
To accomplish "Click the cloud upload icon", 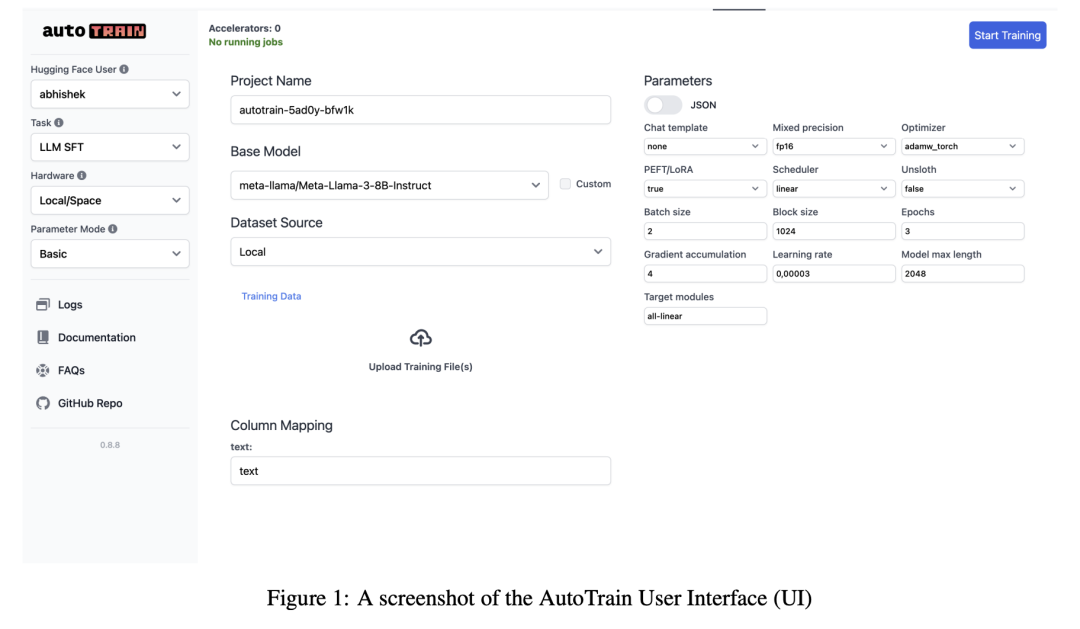I will pos(421,338).
